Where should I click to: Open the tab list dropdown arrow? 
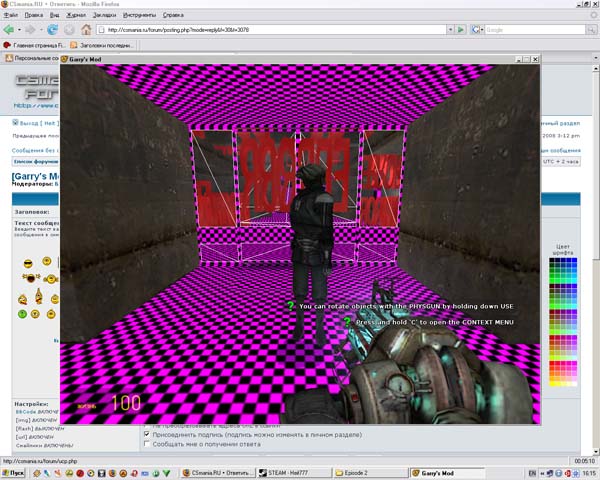pyautogui.click(x=596, y=58)
